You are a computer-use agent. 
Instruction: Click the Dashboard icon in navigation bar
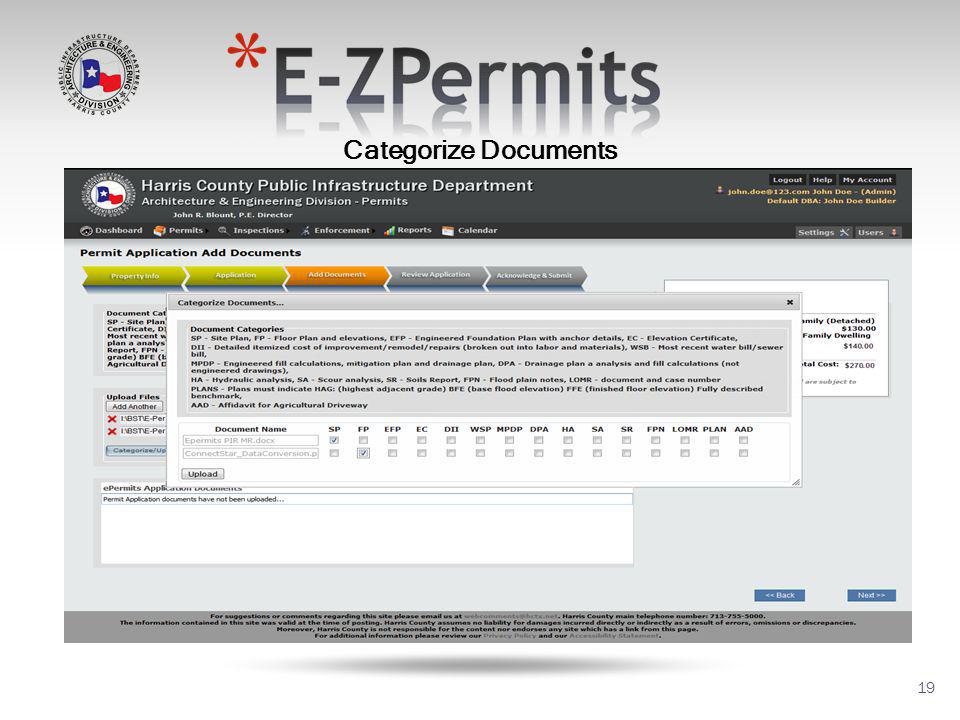(86, 231)
